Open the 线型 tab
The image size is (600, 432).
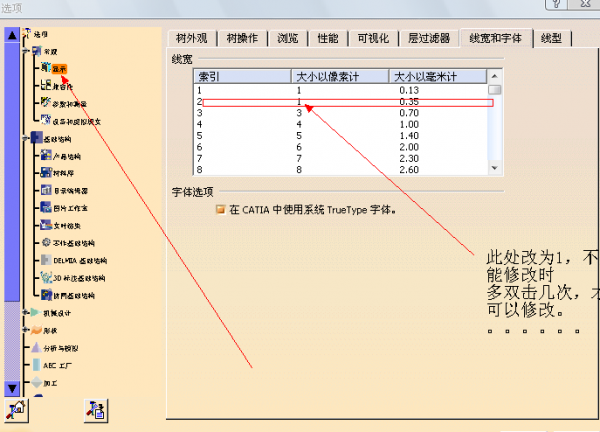551,38
